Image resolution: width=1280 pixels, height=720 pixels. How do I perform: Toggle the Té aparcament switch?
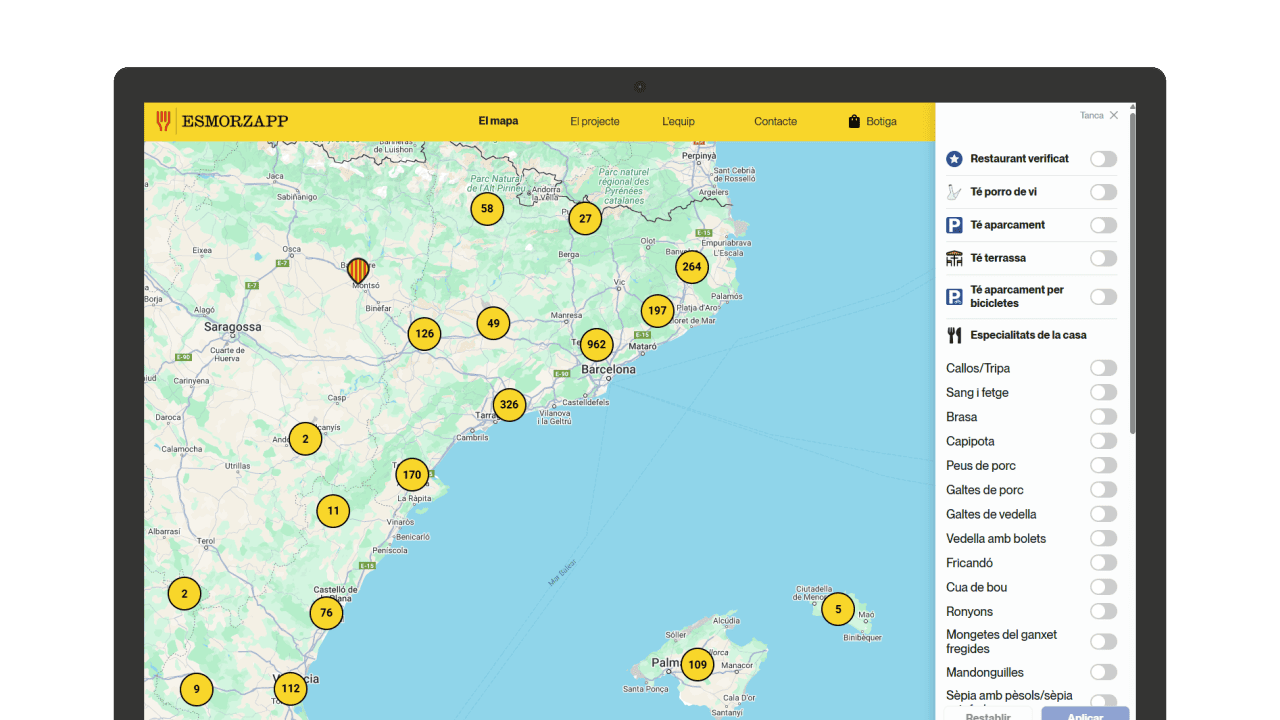click(1104, 225)
